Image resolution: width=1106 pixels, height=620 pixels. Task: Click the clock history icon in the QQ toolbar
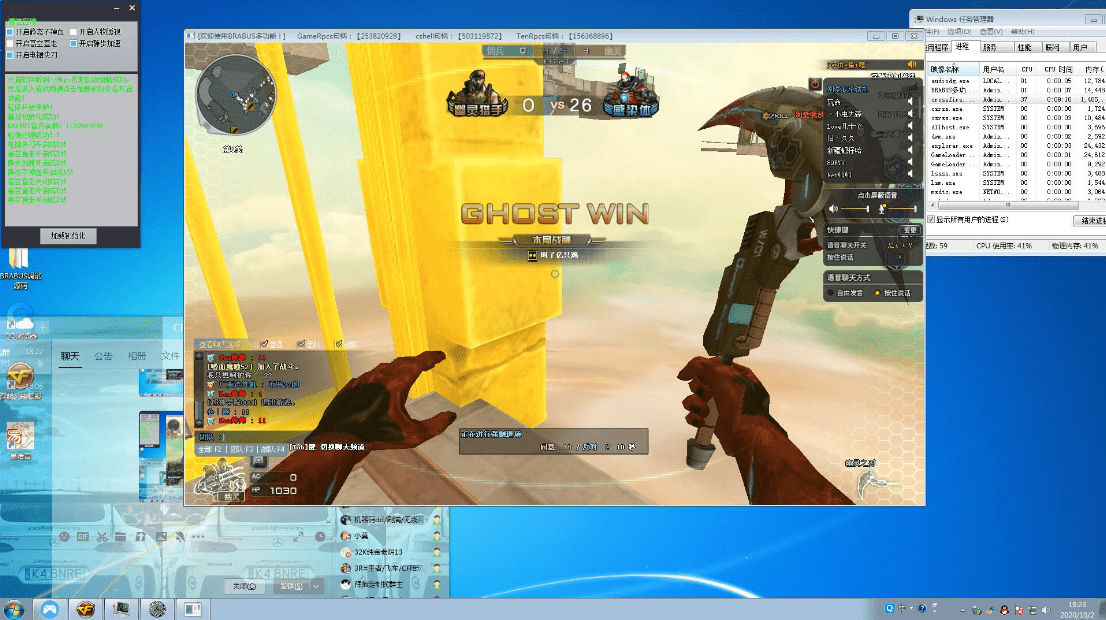point(320,537)
